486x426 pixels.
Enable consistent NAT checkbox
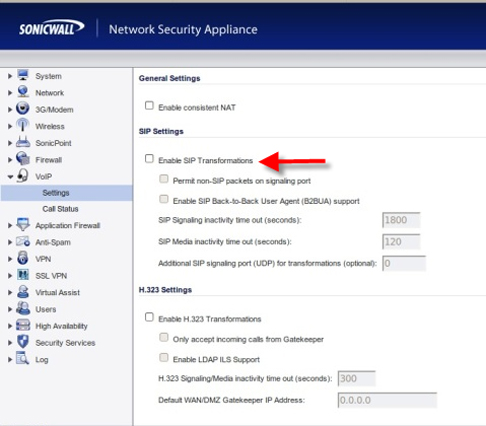coord(149,106)
